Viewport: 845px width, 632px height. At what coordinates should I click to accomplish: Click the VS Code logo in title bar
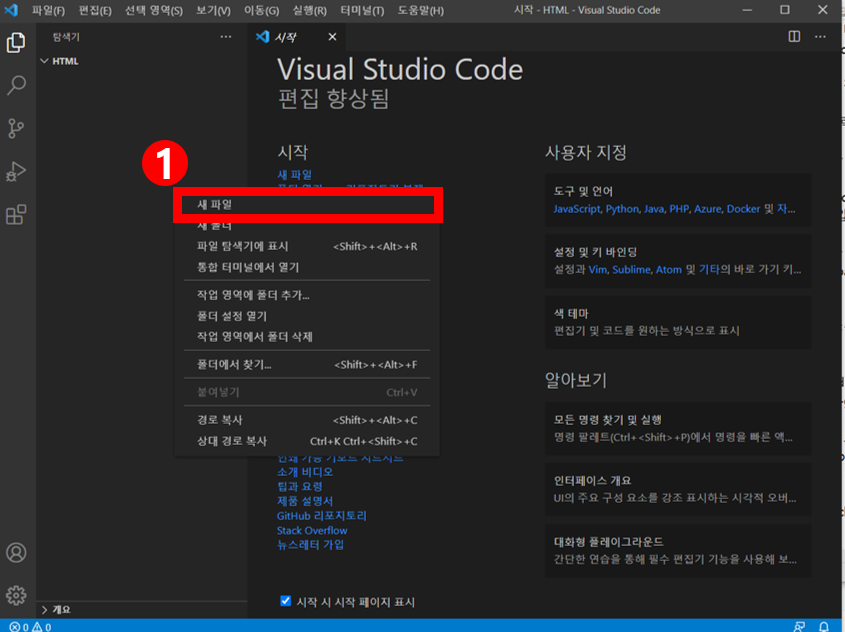point(11,10)
